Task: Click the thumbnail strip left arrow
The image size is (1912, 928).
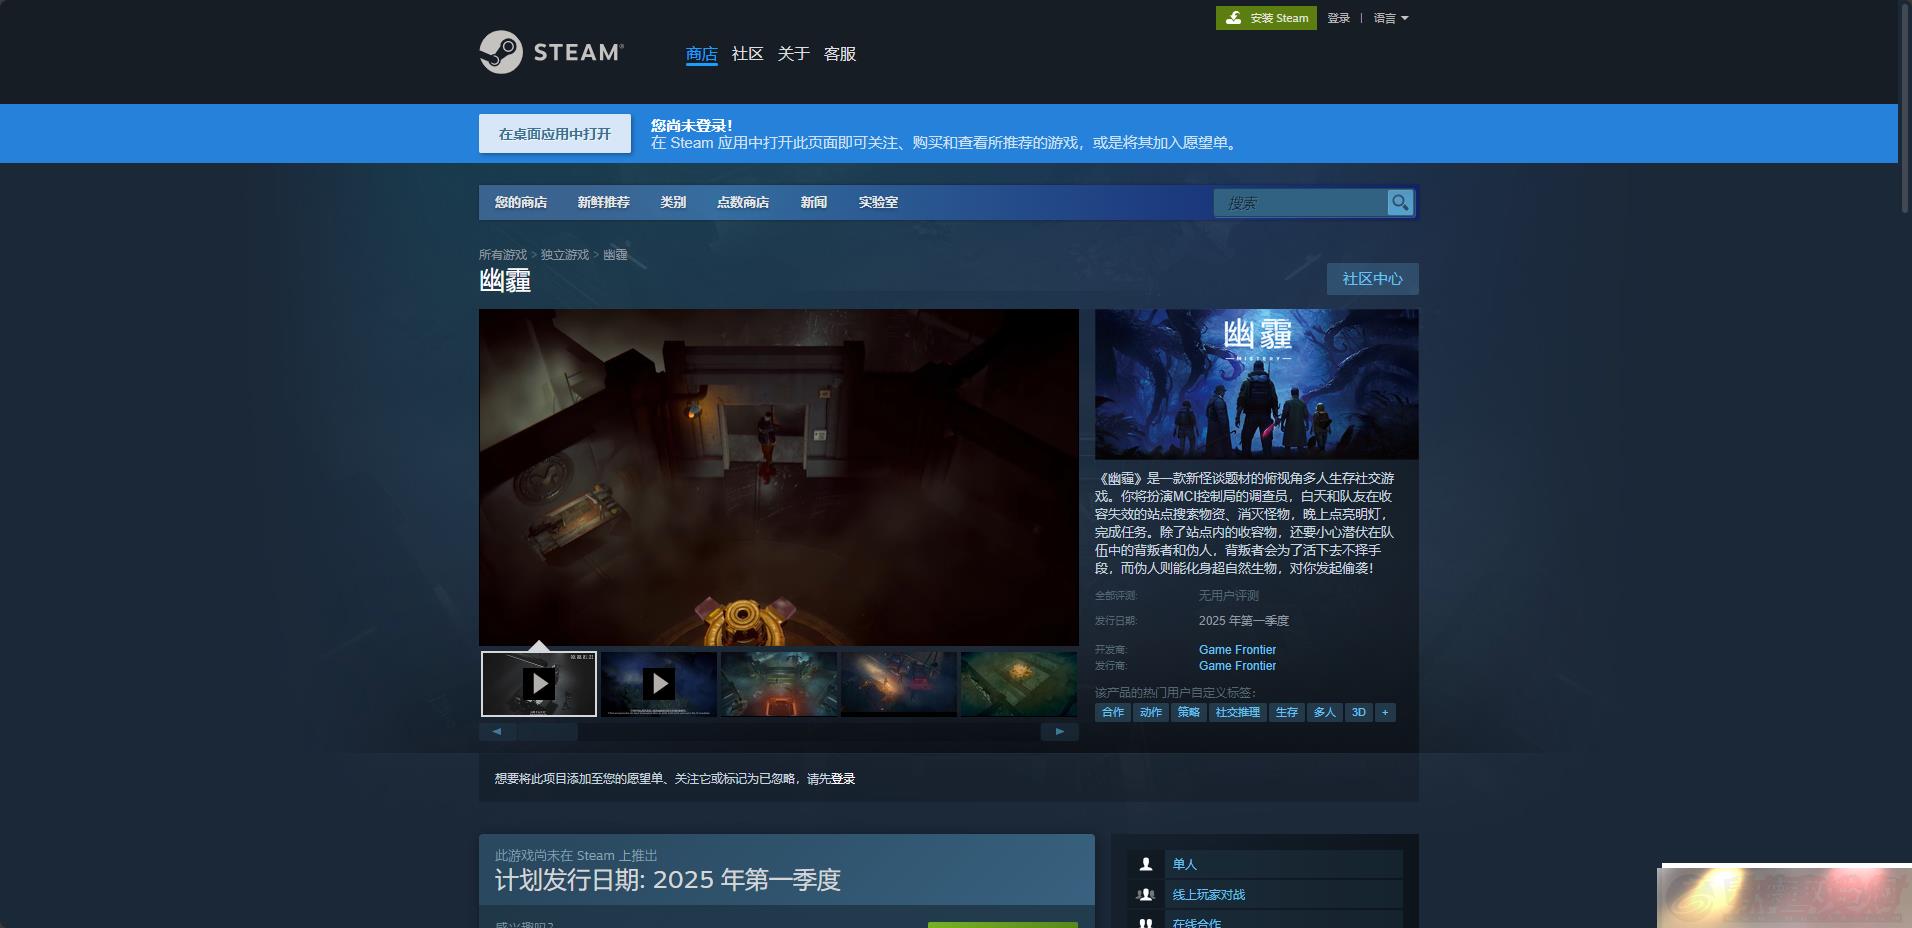Action: 497,731
